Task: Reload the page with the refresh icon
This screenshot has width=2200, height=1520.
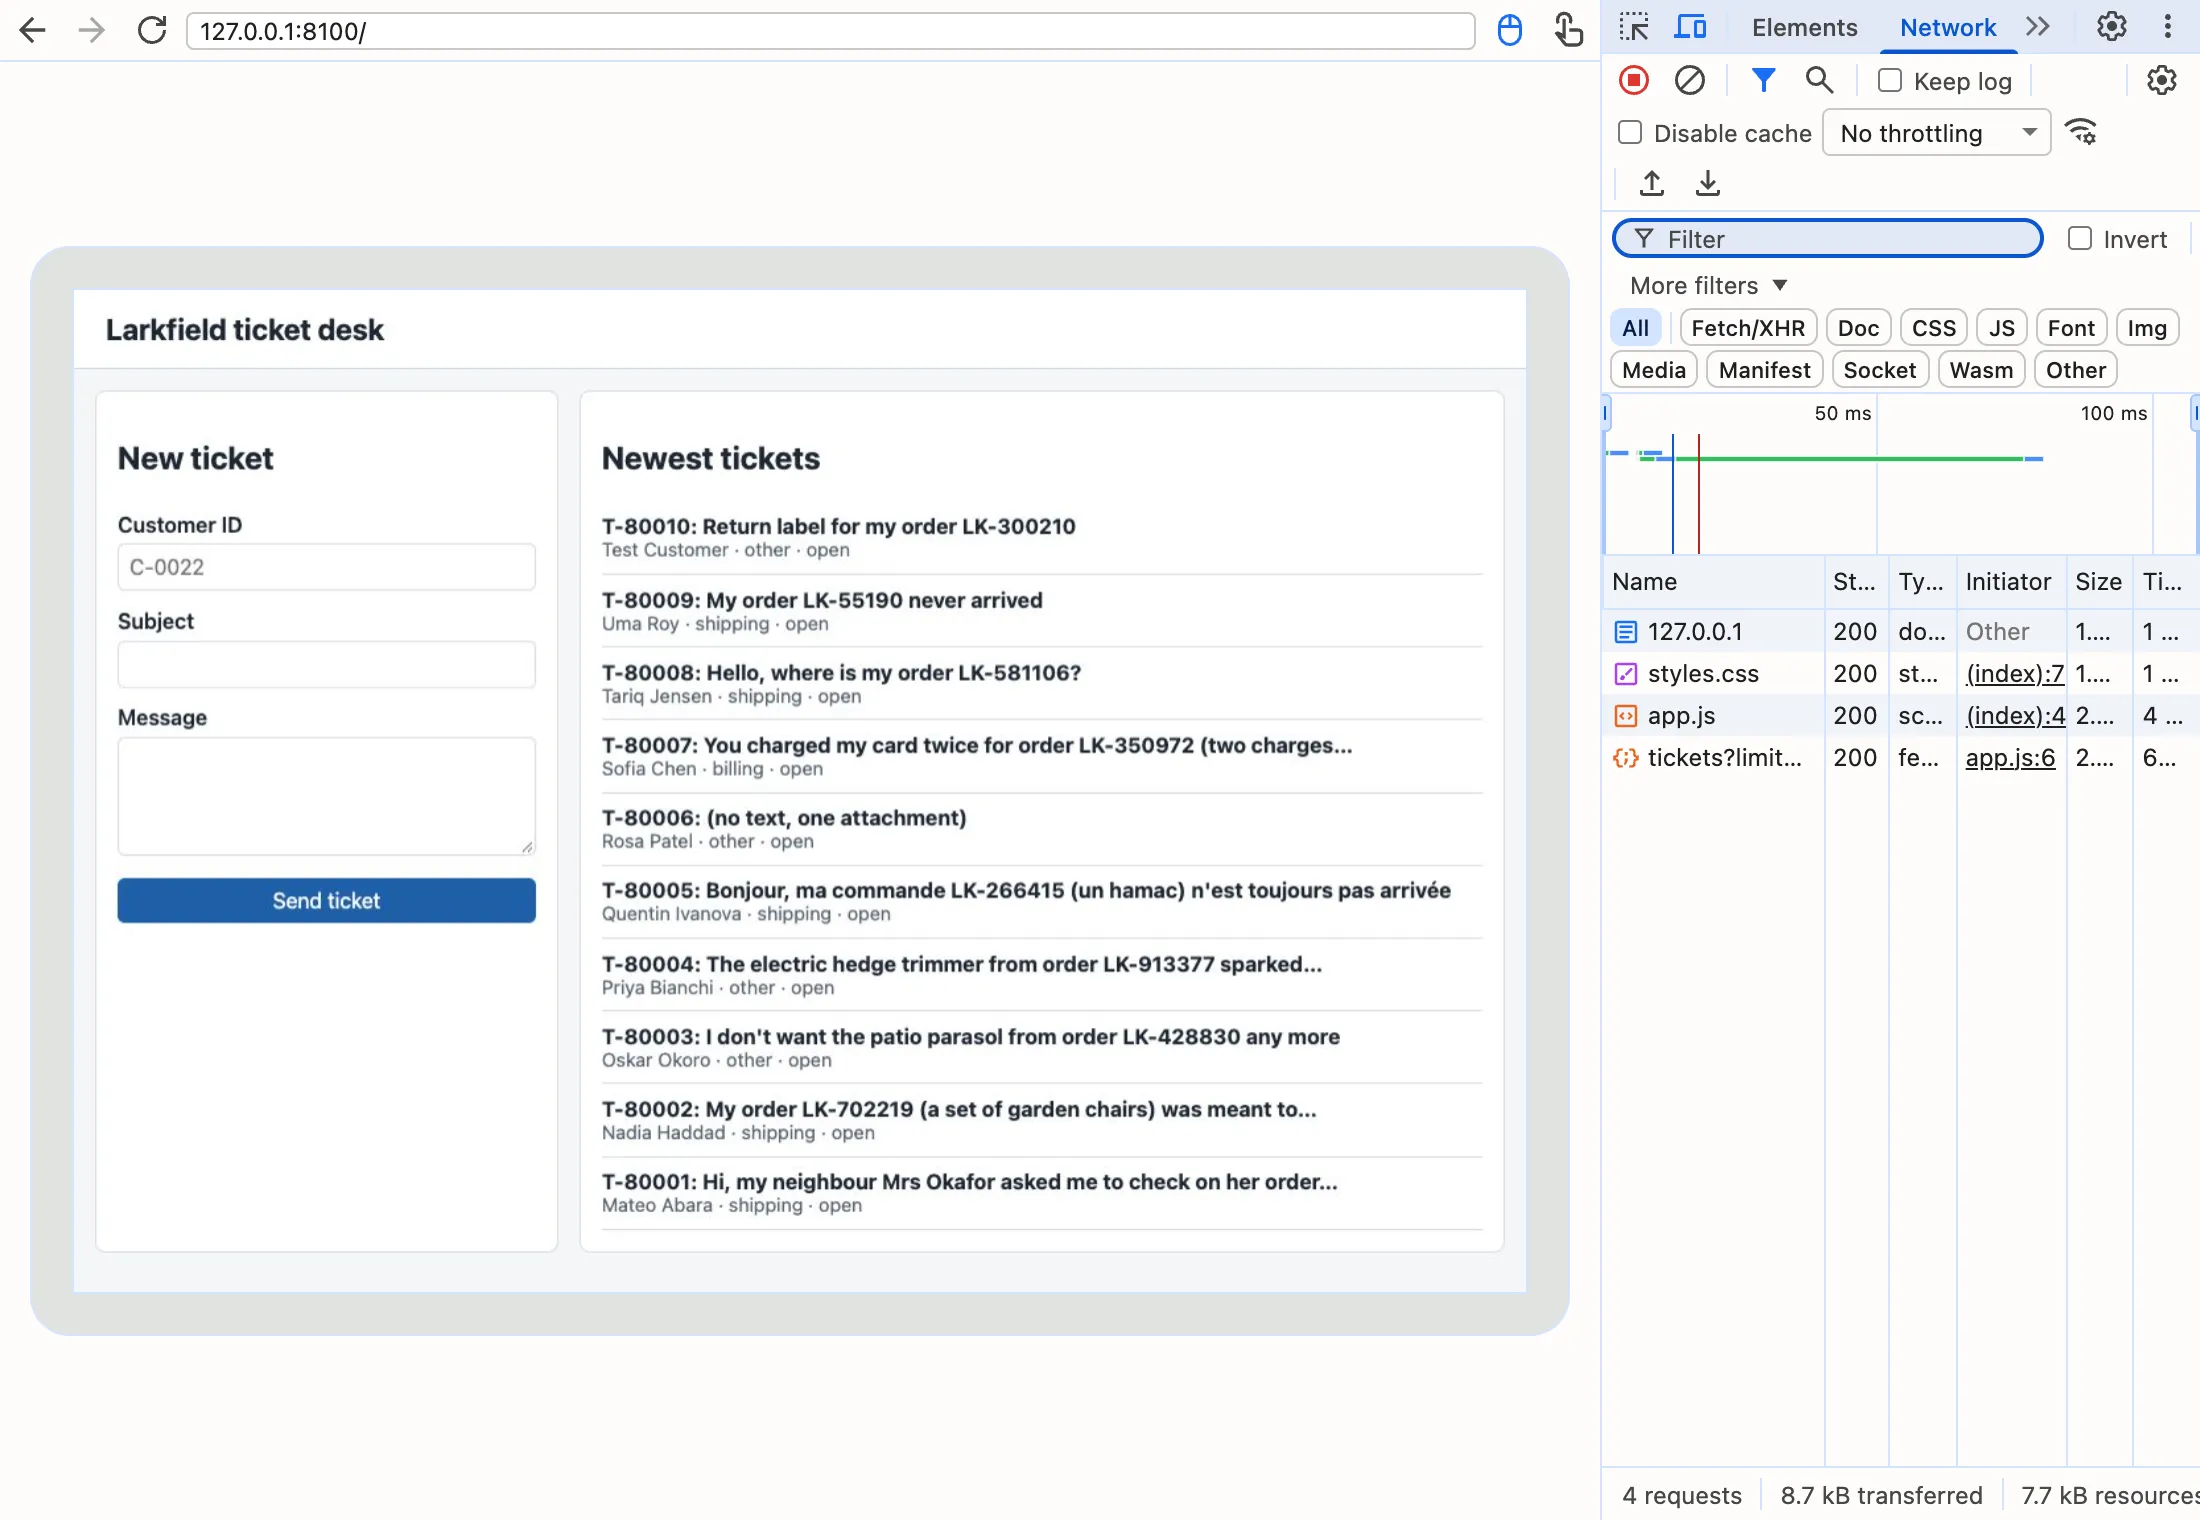Action: [x=152, y=30]
